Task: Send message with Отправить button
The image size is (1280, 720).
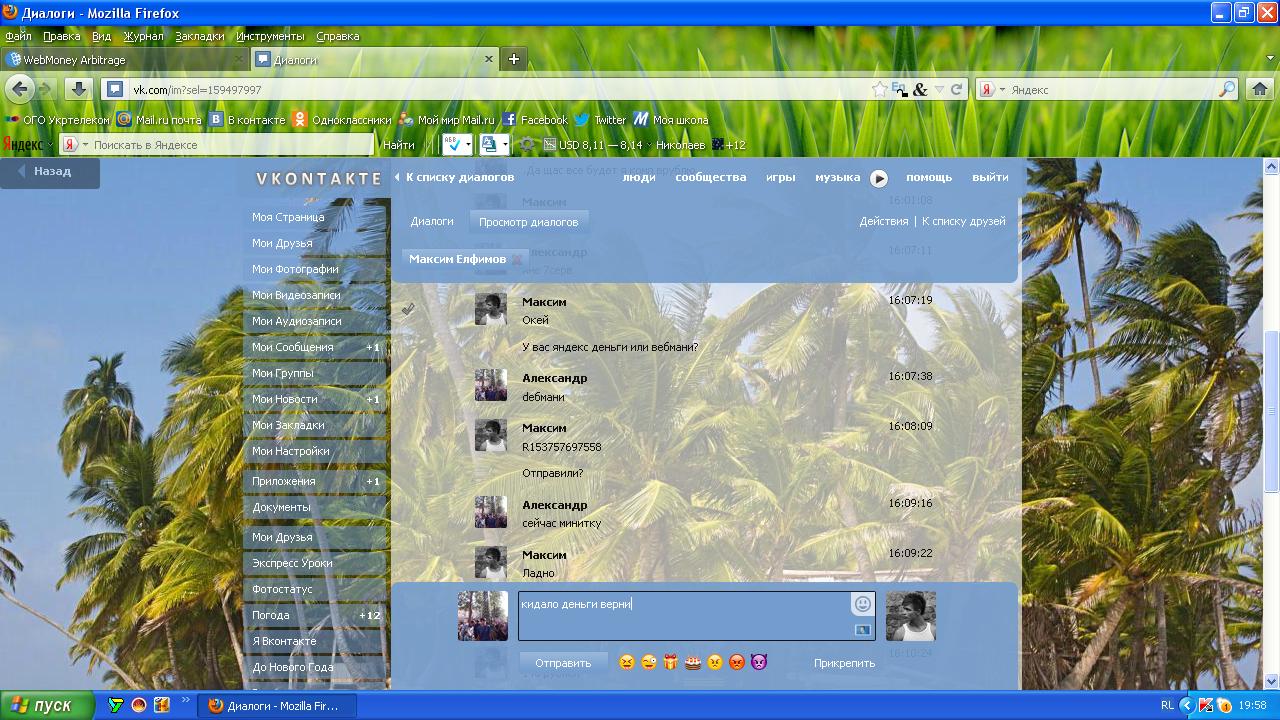Action: [563, 663]
